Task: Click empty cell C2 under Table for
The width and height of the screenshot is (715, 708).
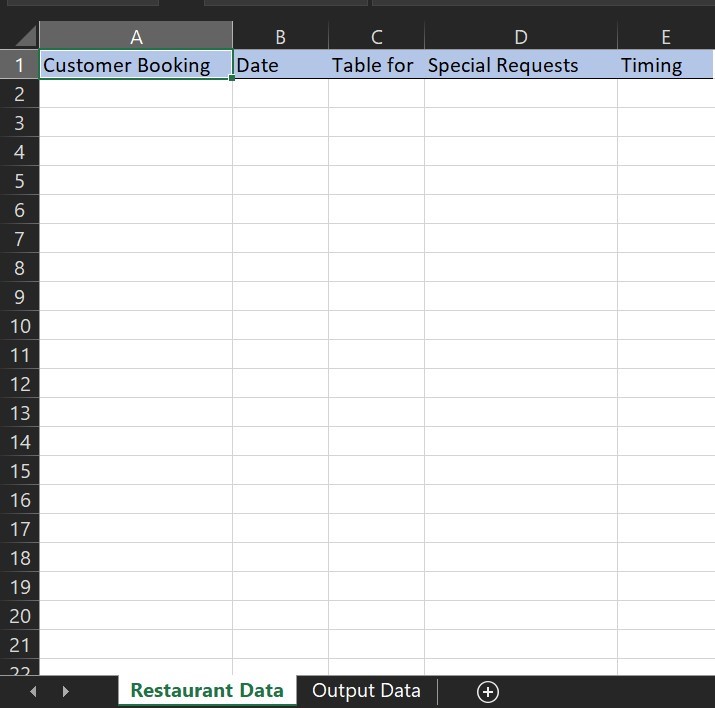Action: click(376, 94)
